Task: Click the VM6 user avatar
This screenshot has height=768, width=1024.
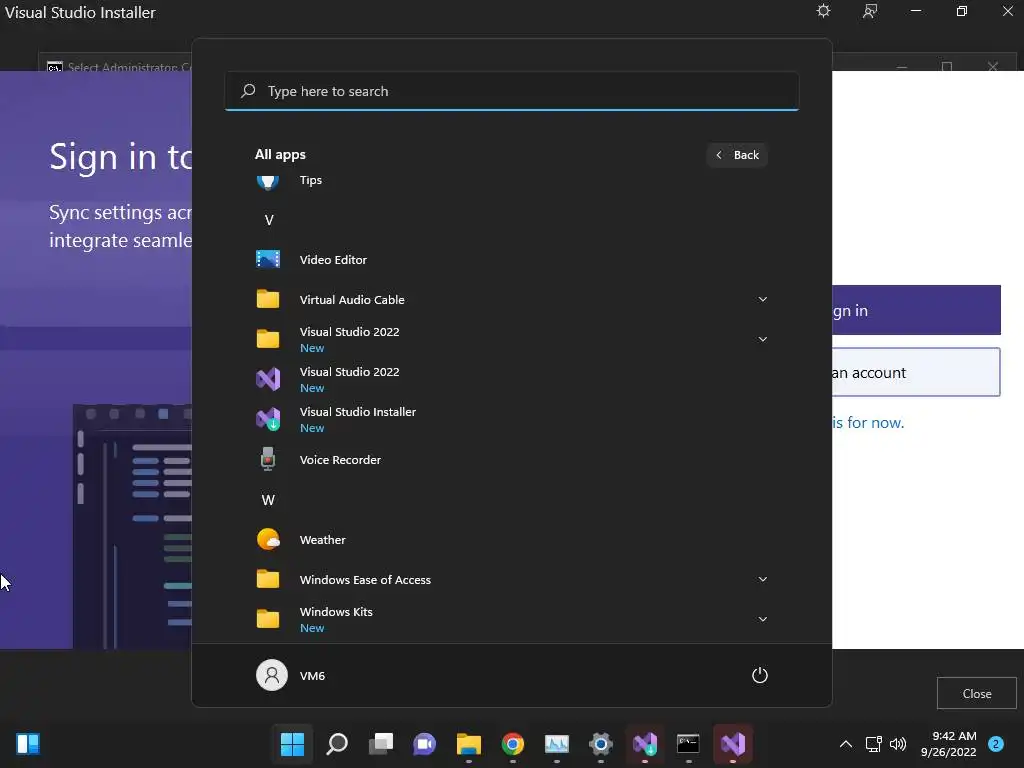Action: tap(272, 675)
